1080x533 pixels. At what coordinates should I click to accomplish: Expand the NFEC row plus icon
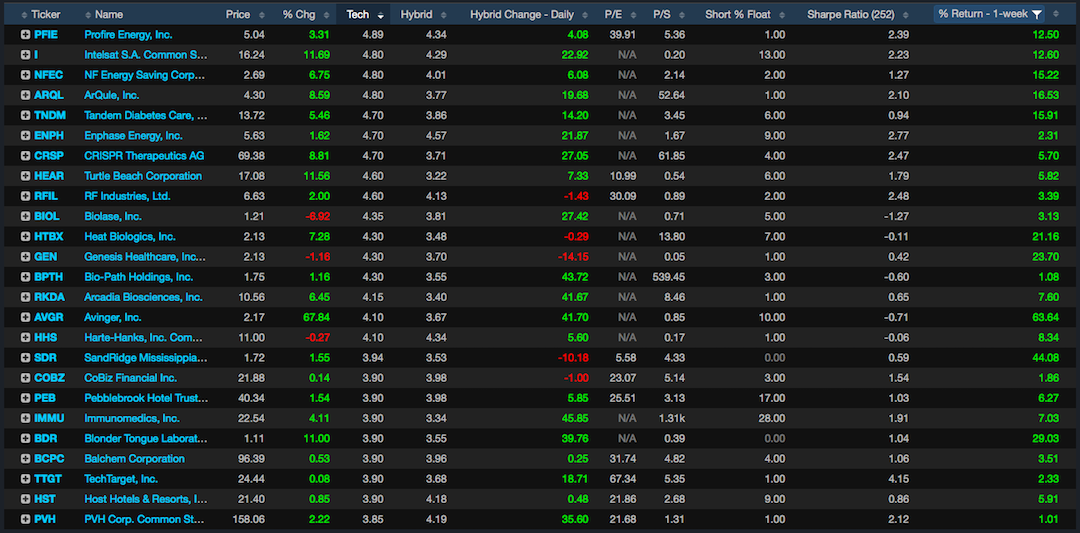tap(25, 75)
